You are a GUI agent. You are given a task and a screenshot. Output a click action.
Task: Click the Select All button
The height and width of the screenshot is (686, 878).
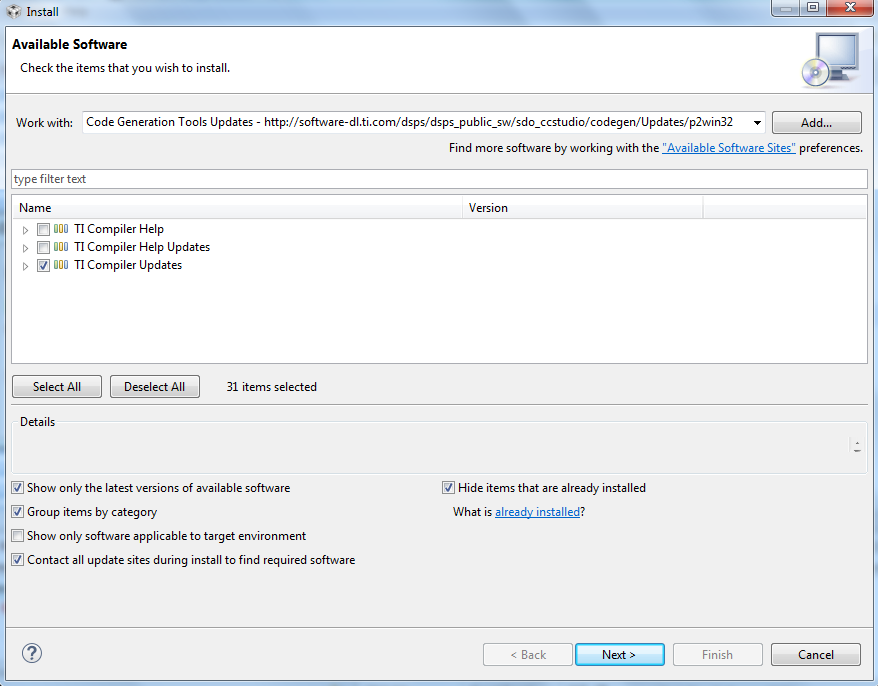(x=57, y=387)
